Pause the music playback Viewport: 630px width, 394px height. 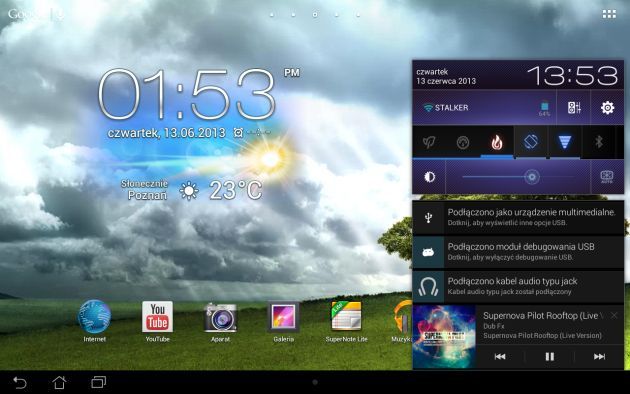coord(549,356)
